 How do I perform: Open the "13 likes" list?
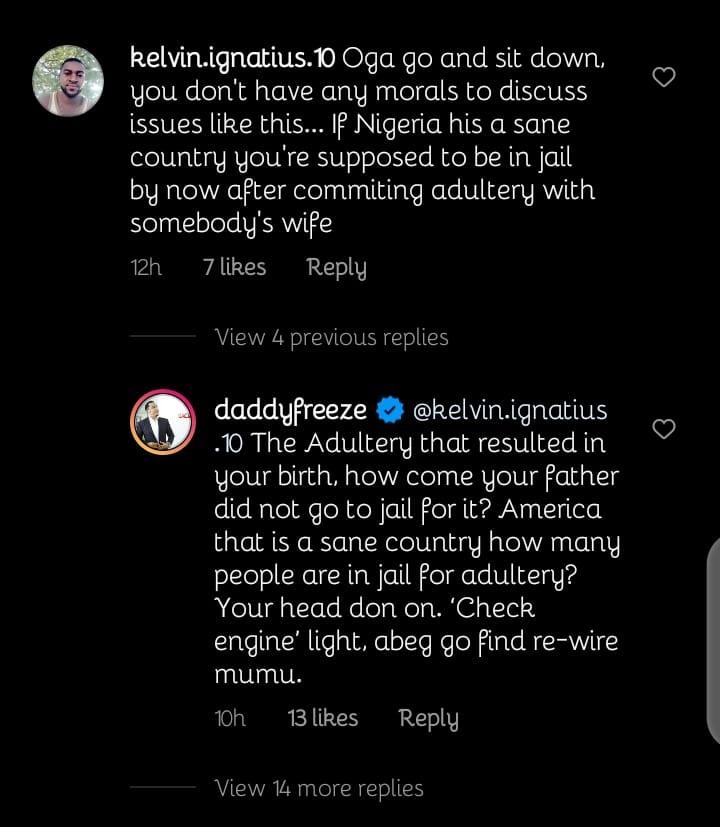322,718
